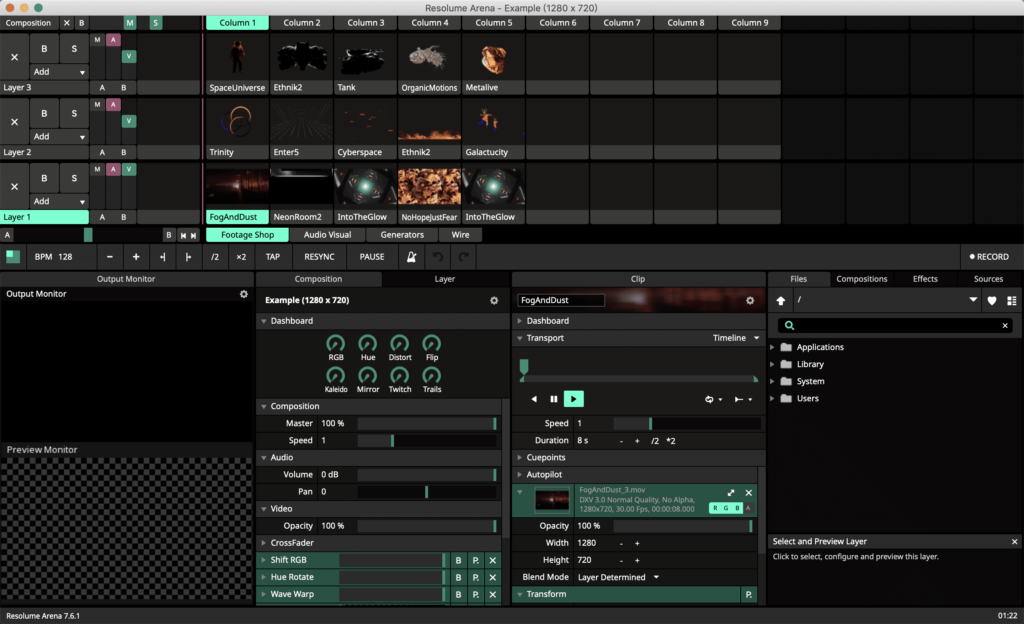Start recording with RECORD button

click(989, 257)
